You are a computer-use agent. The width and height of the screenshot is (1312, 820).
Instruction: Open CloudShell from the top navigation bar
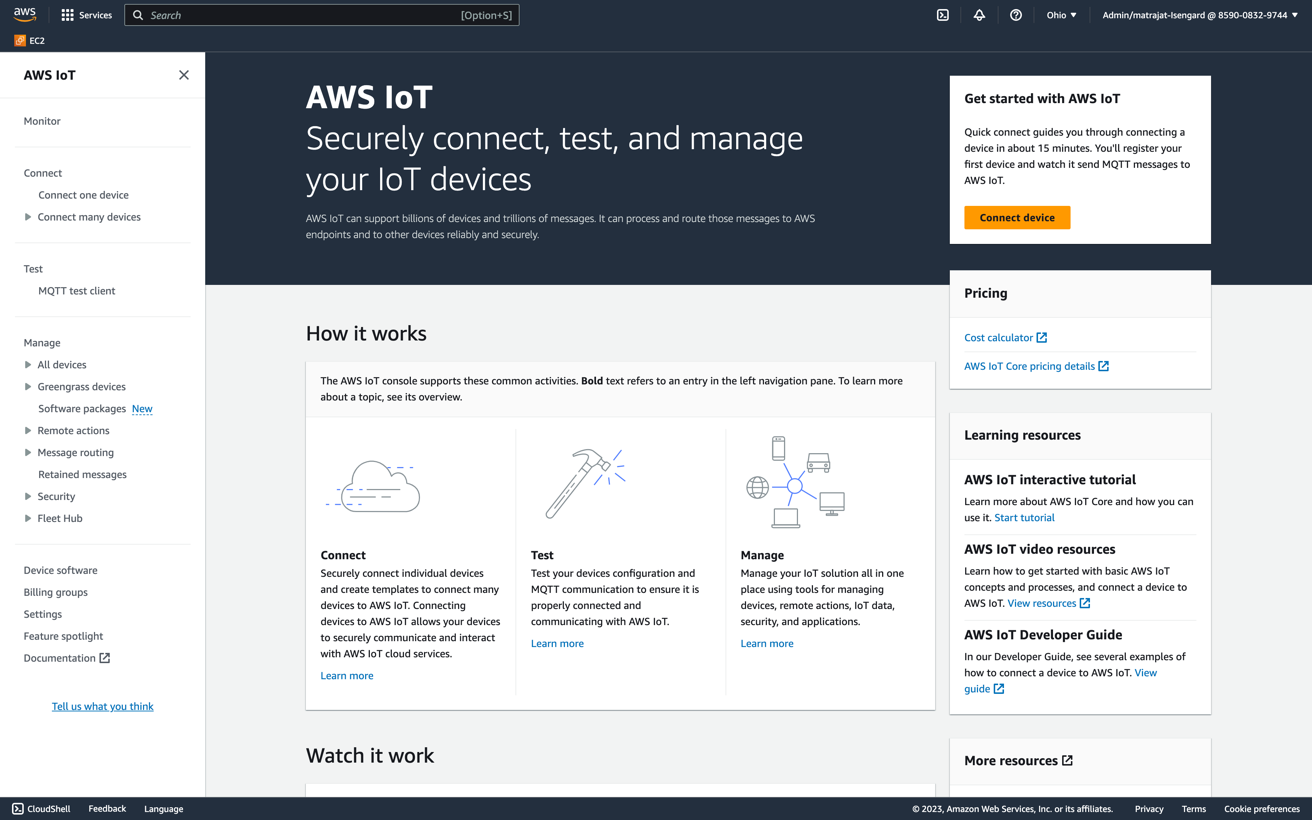click(x=941, y=14)
